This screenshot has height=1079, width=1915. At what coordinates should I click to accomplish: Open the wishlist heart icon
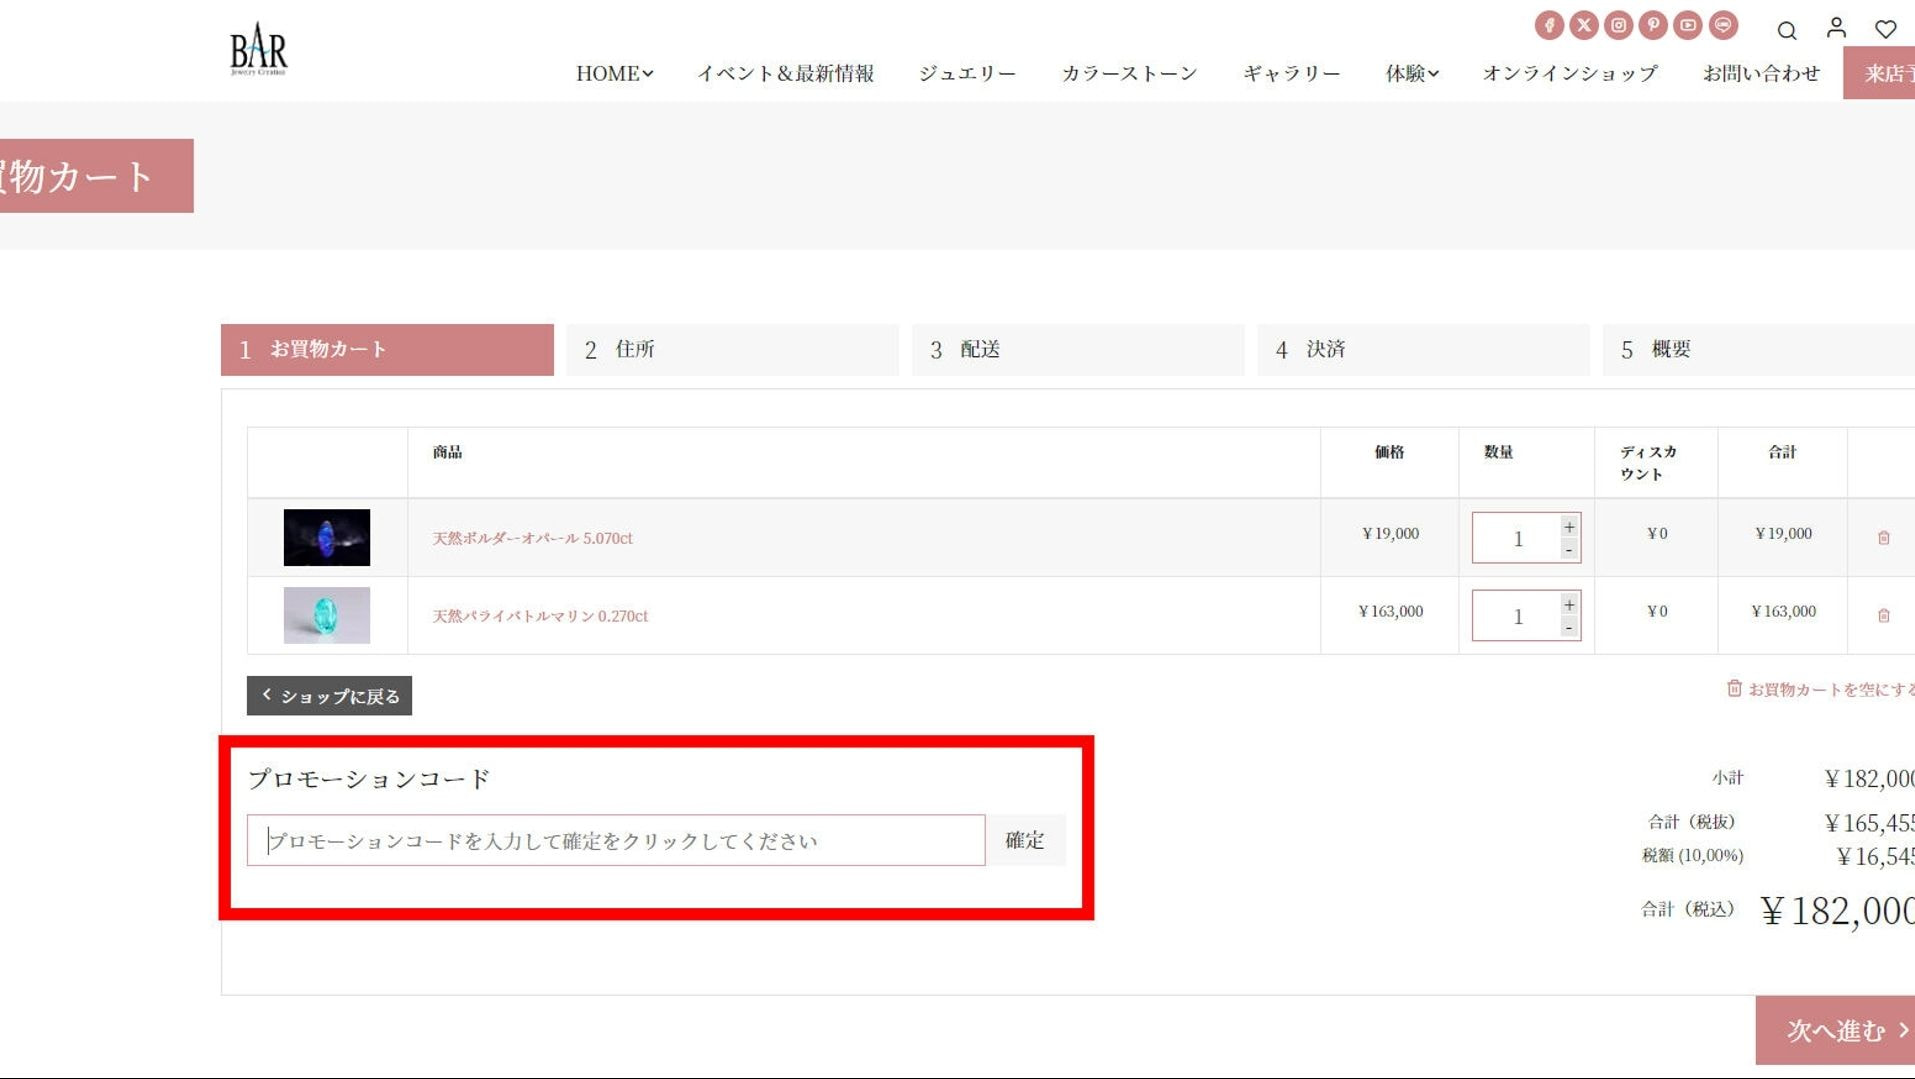click(1885, 29)
